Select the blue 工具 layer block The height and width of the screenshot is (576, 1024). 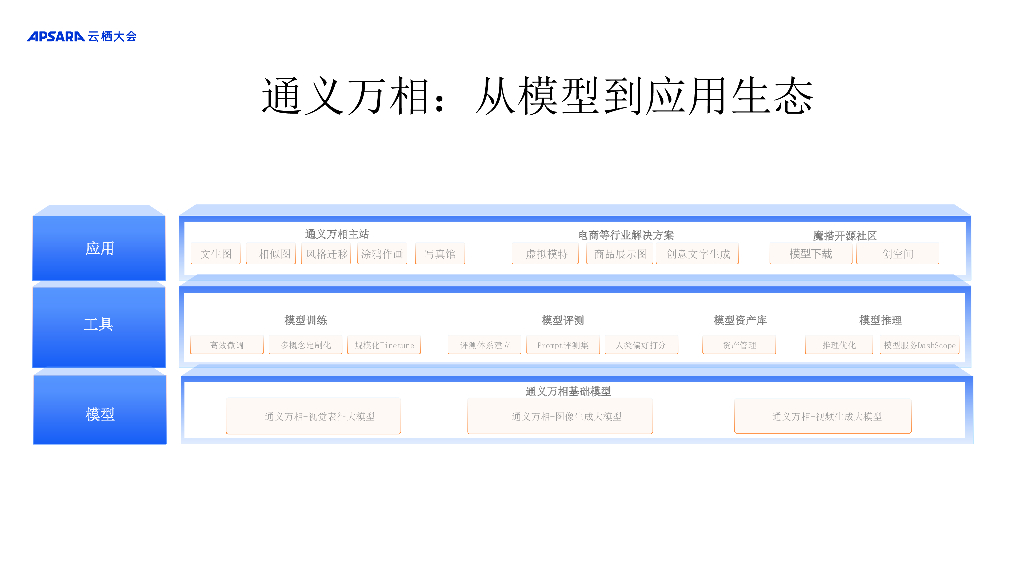(x=99, y=325)
